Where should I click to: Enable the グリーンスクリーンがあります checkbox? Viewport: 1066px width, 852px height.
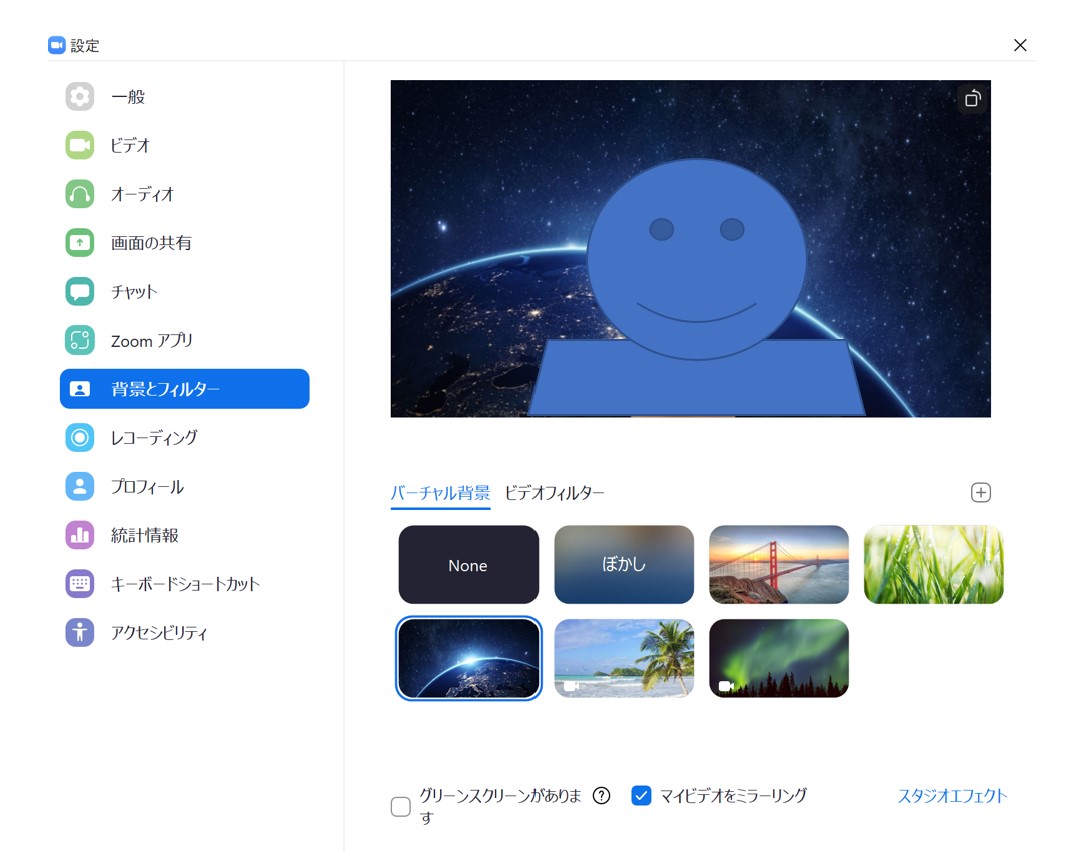point(400,807)
